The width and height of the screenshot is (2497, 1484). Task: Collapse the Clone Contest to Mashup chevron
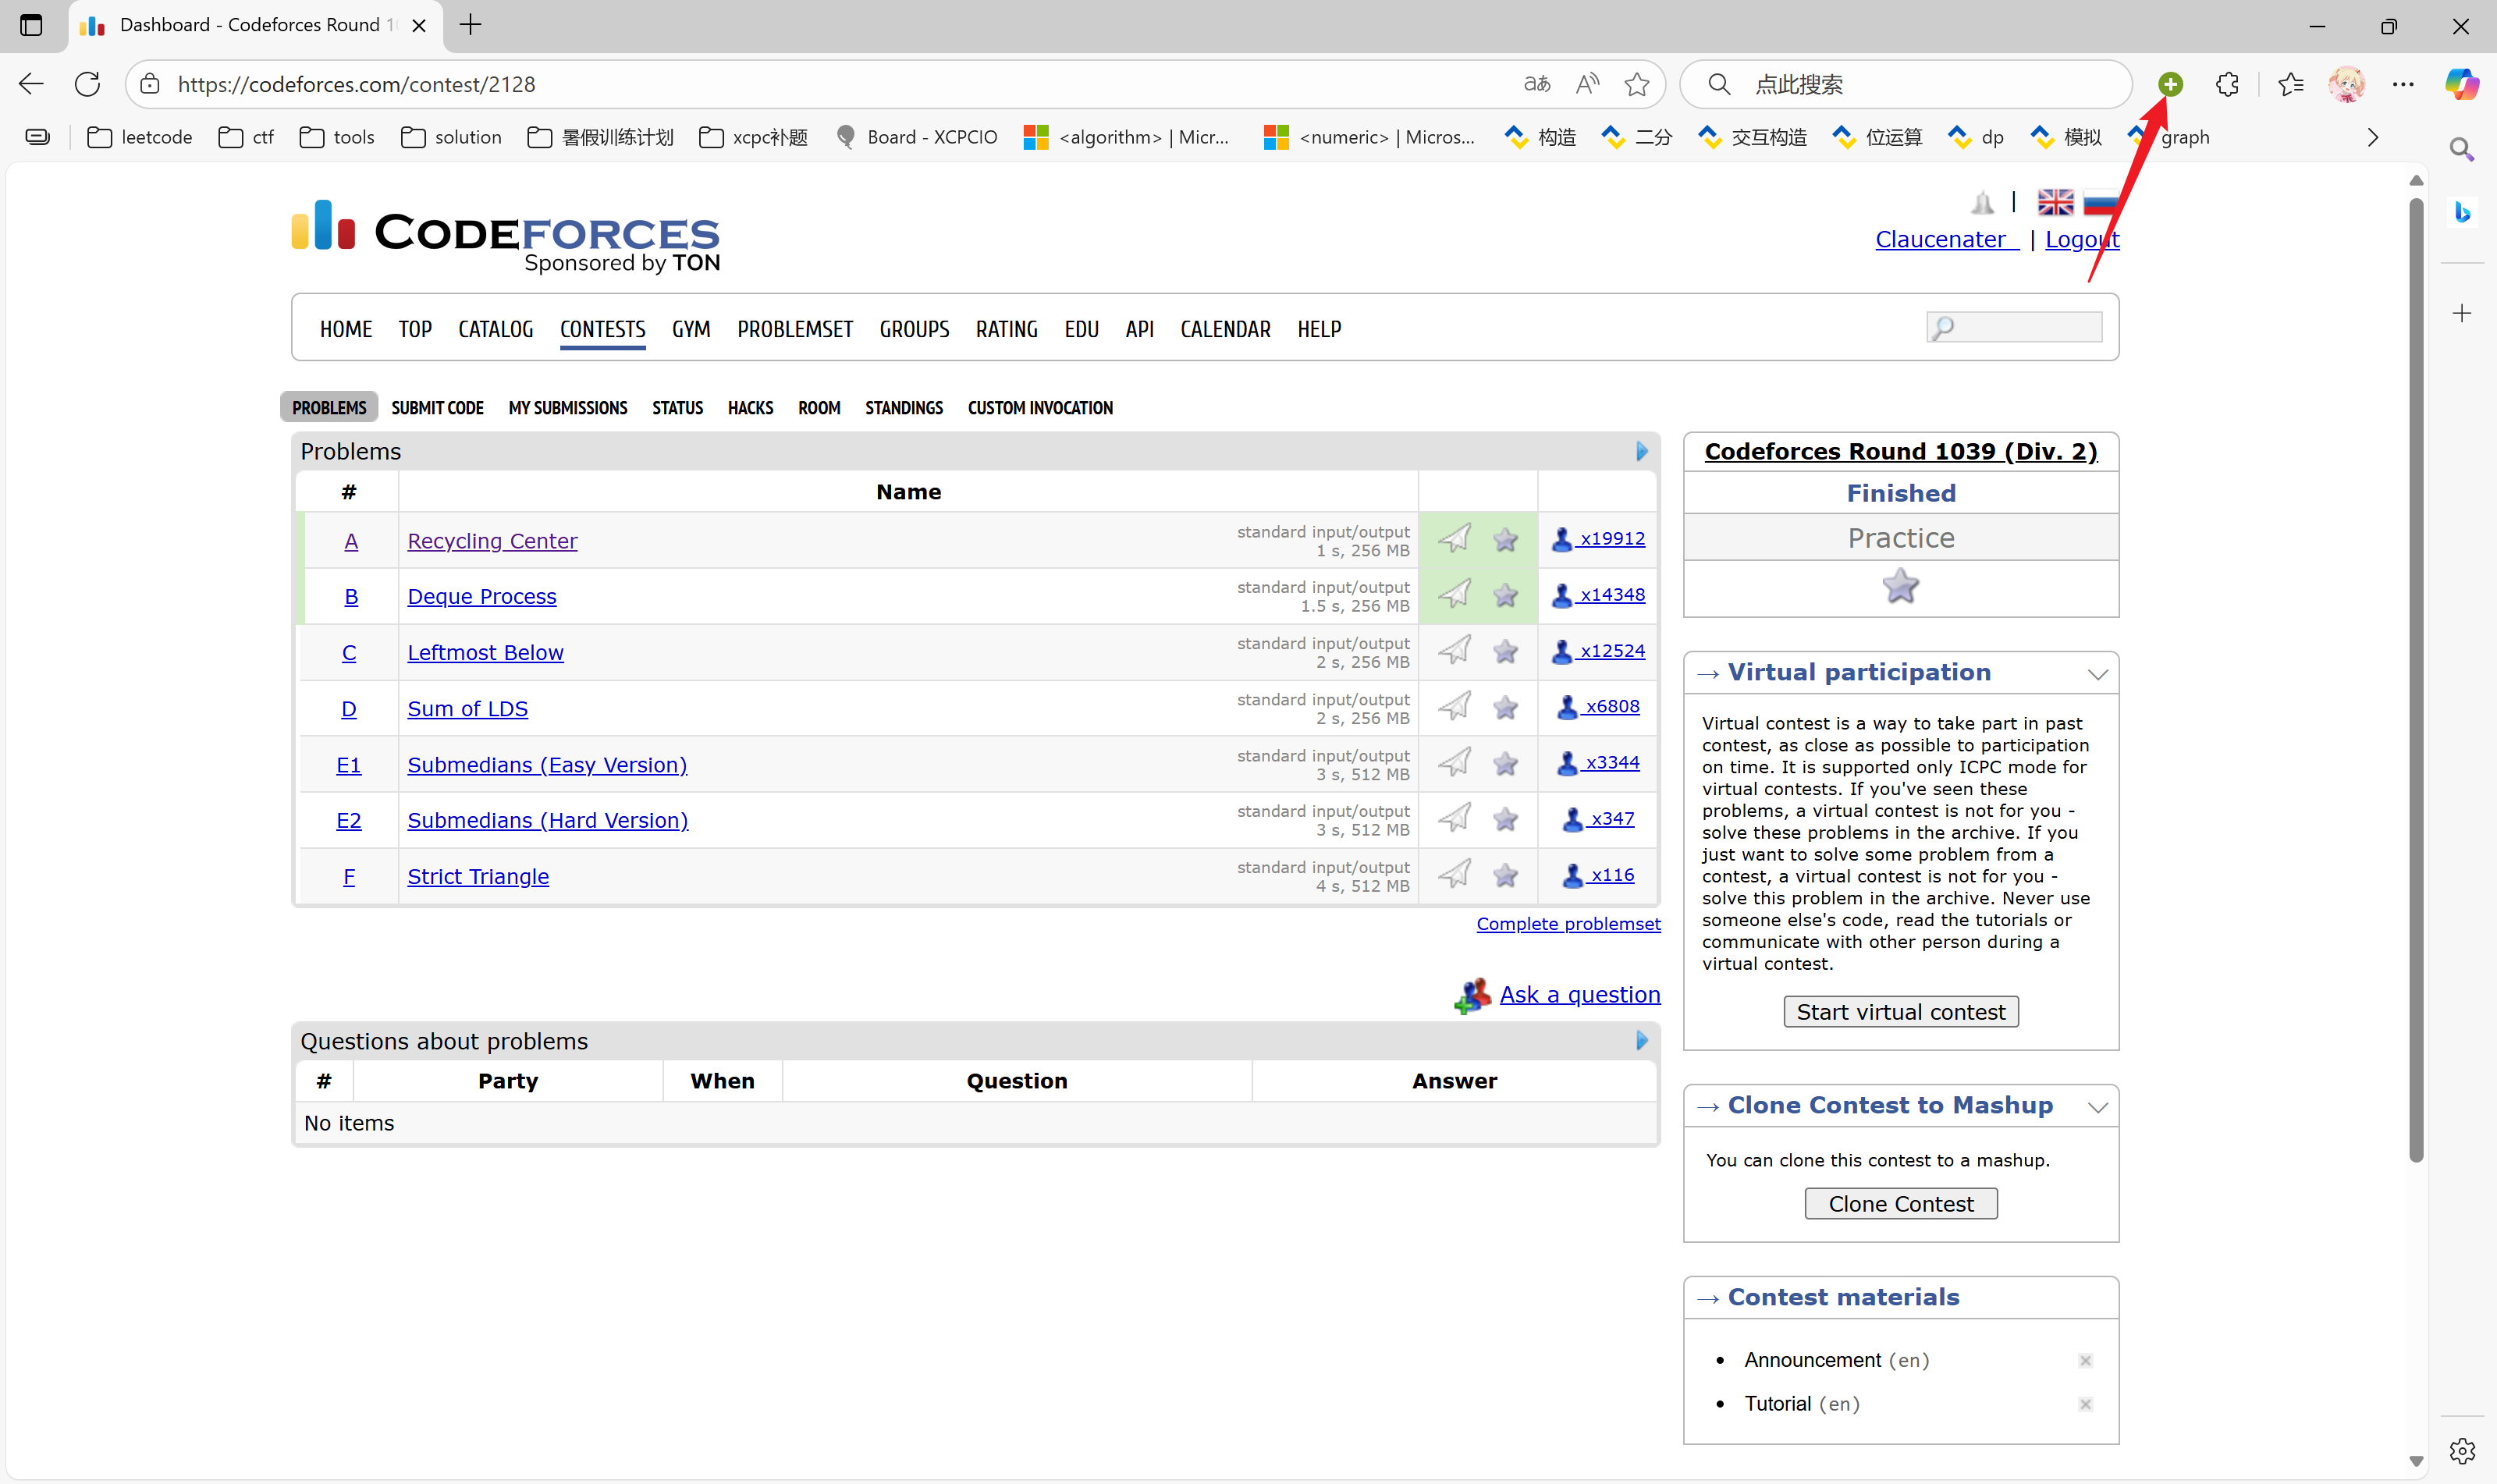click(2097, 1107)
